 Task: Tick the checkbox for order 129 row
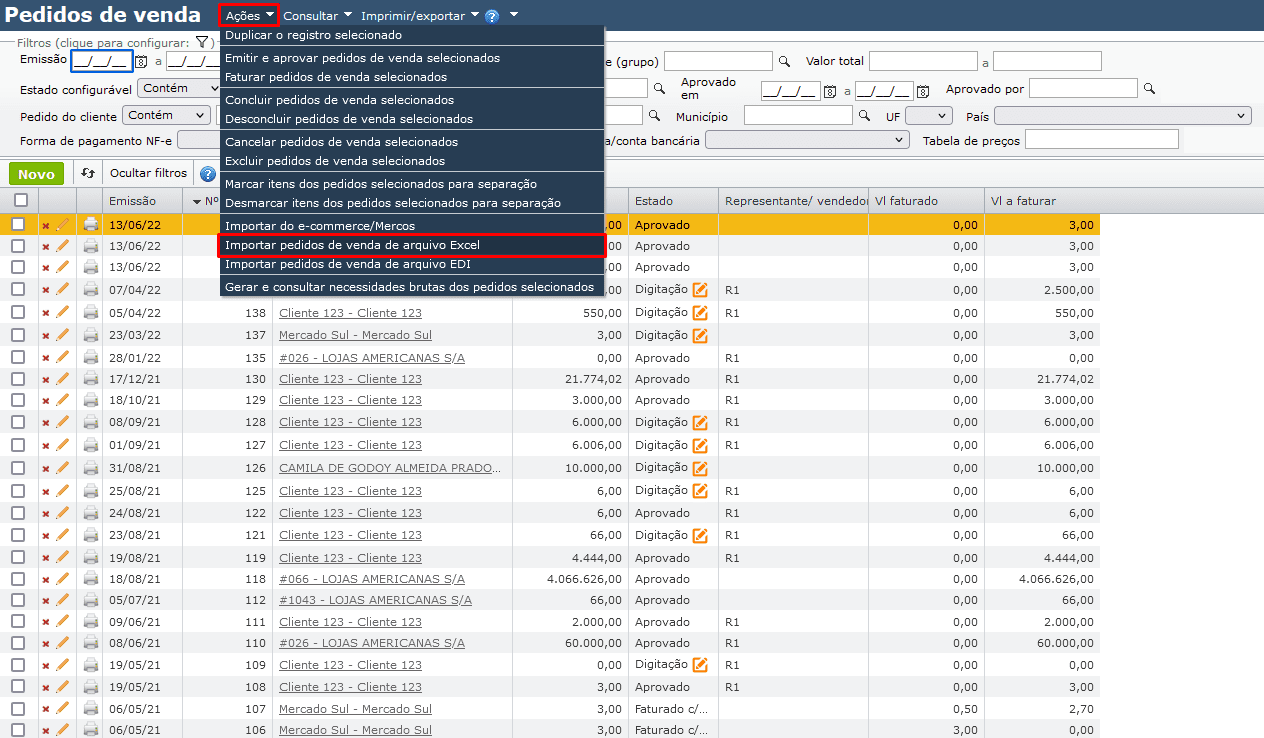(18, 400)
